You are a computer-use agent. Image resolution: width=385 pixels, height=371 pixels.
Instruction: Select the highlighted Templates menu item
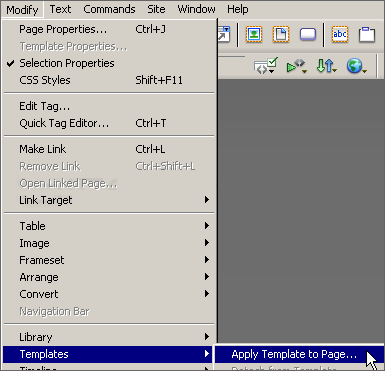click(x=107, y=354)
